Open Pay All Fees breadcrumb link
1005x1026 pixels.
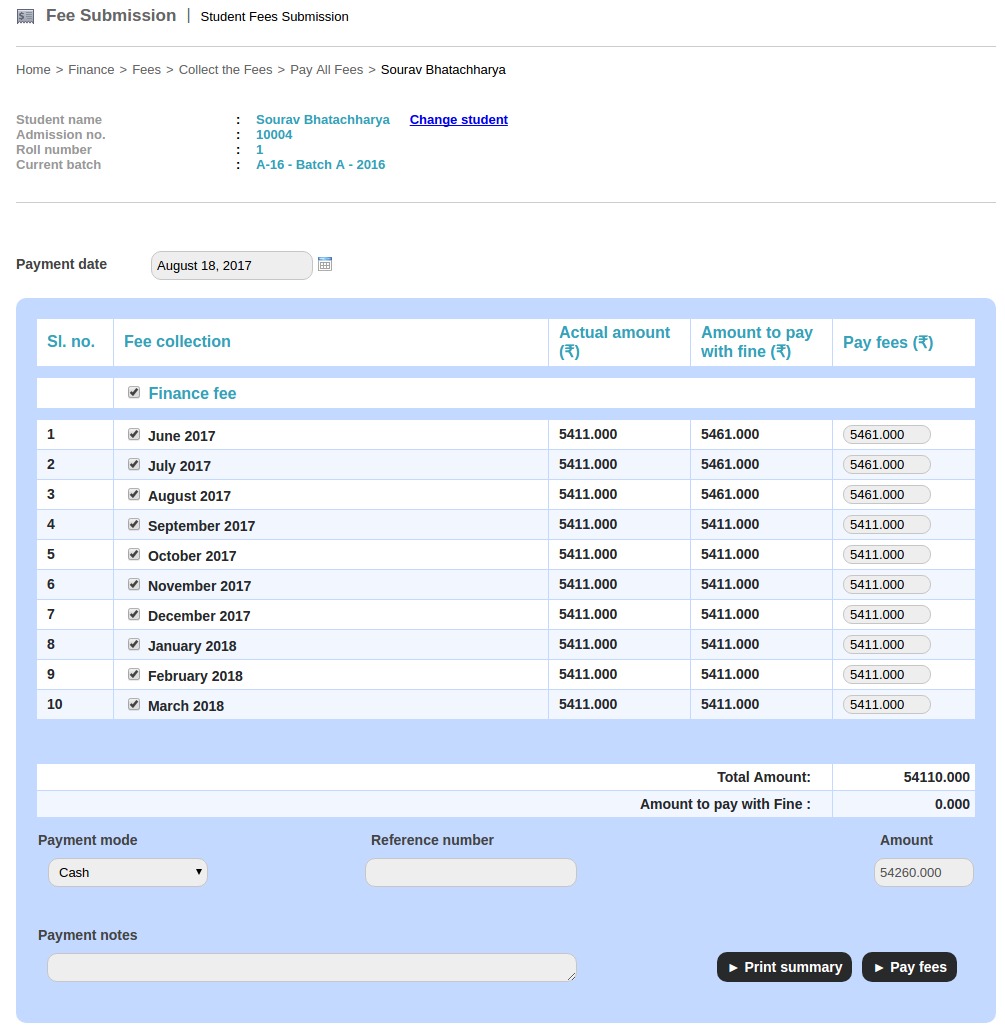(x=326, y=70)
